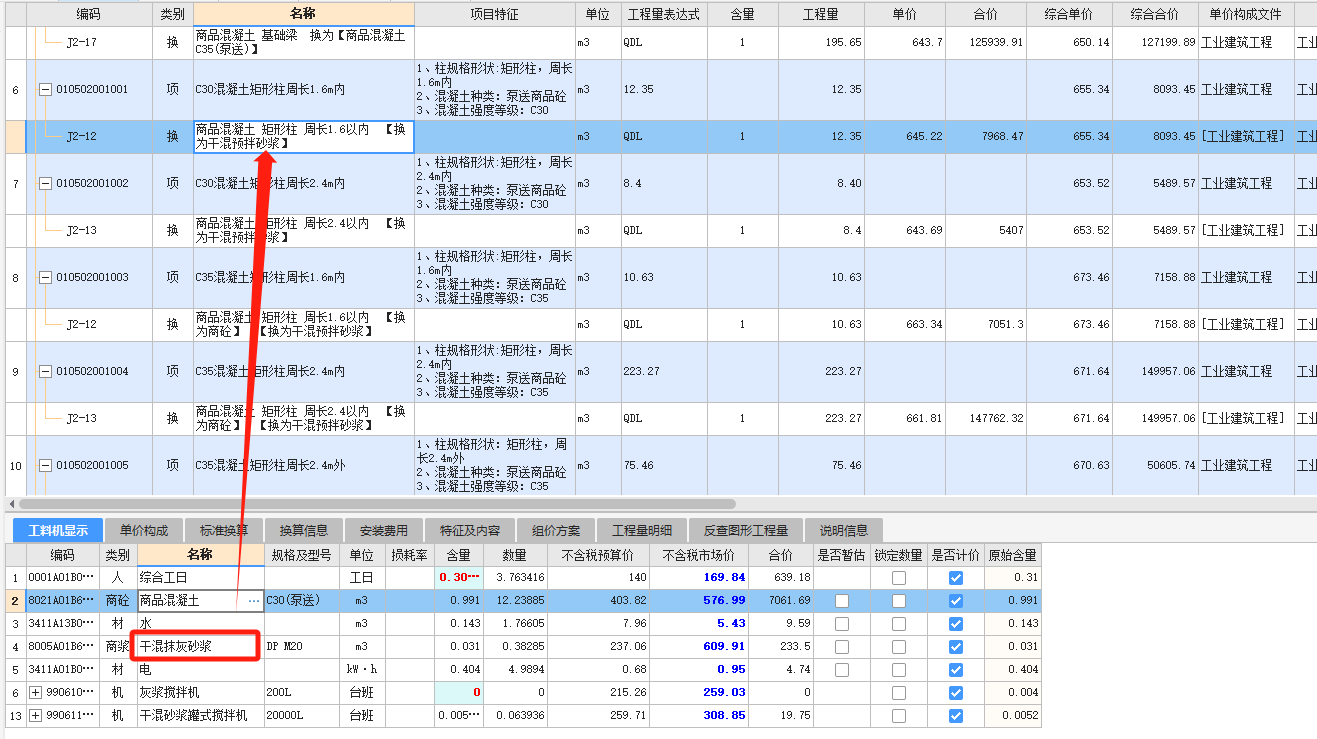1317x739 pixels.
Task: Collapse item 010502001002 tree node
Action: [45, 183]
